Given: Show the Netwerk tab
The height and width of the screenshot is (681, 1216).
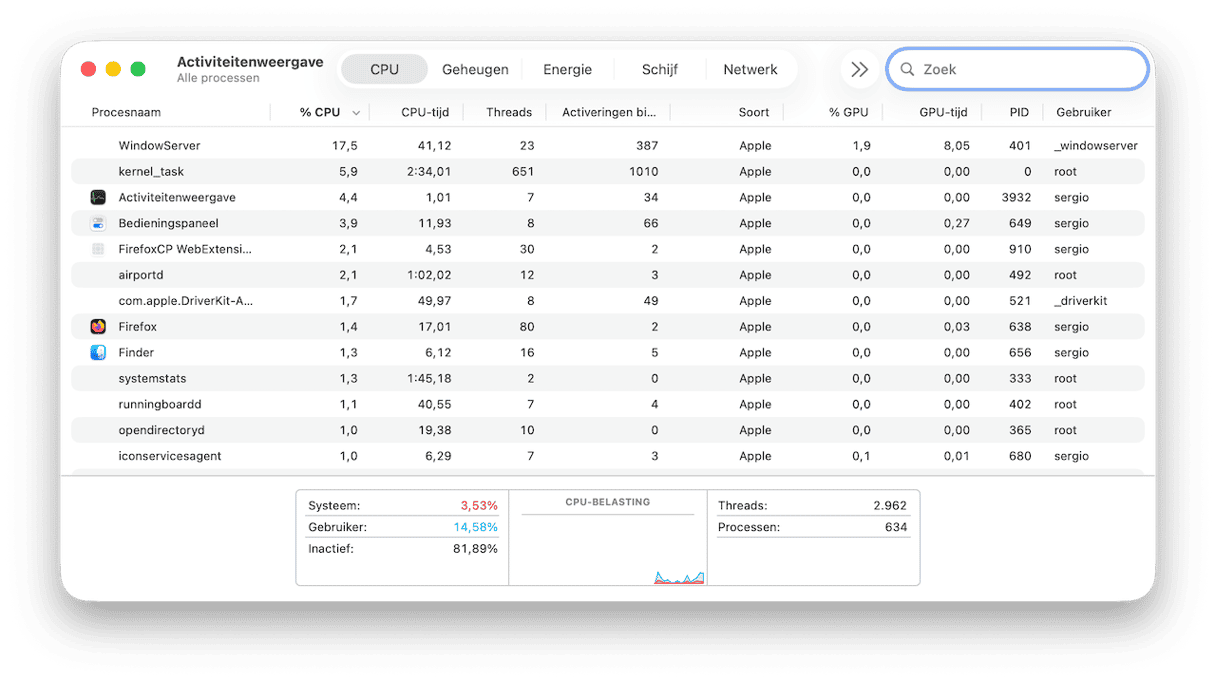Looking at the screenshot, I should tap(750, 70).
